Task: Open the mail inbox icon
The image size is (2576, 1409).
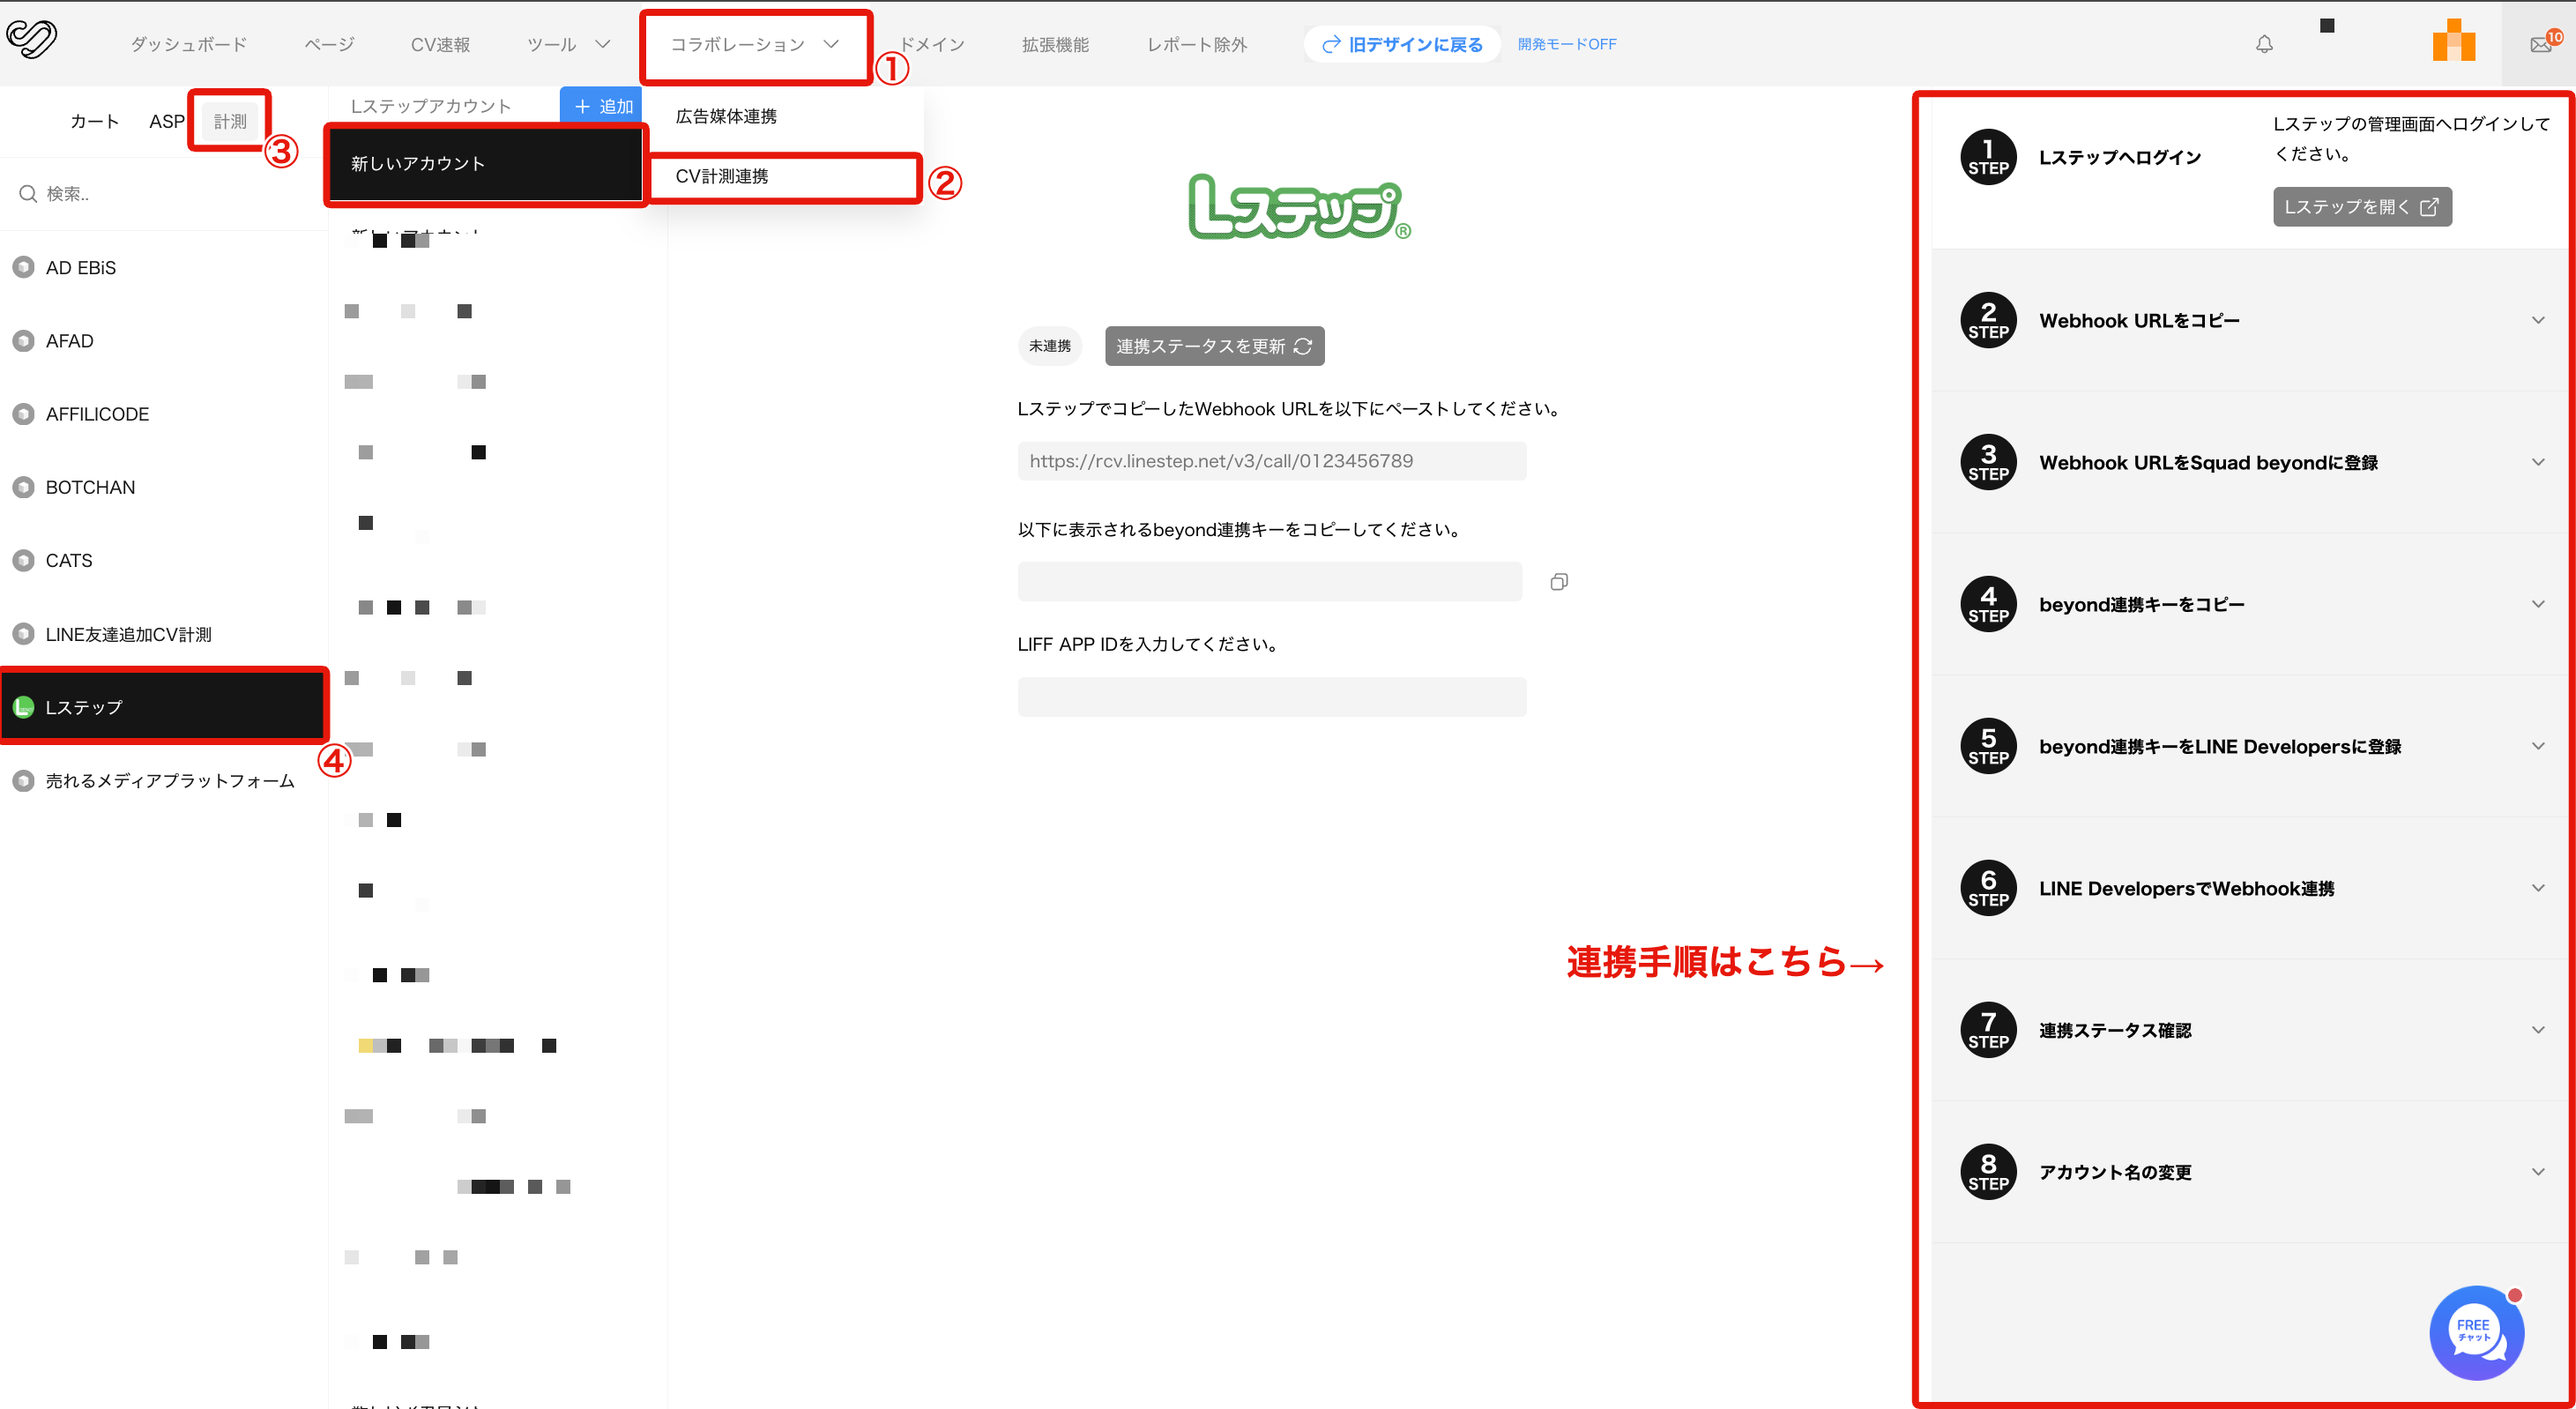Action: click(2541, 44)
